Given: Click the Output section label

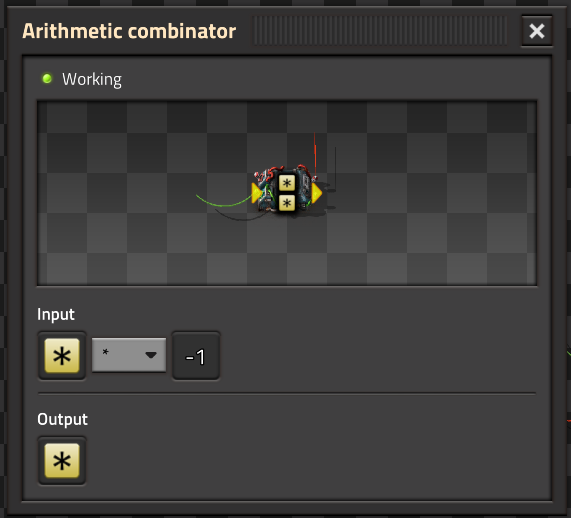Looking at the screenshot, I should (x=62, y=419).
